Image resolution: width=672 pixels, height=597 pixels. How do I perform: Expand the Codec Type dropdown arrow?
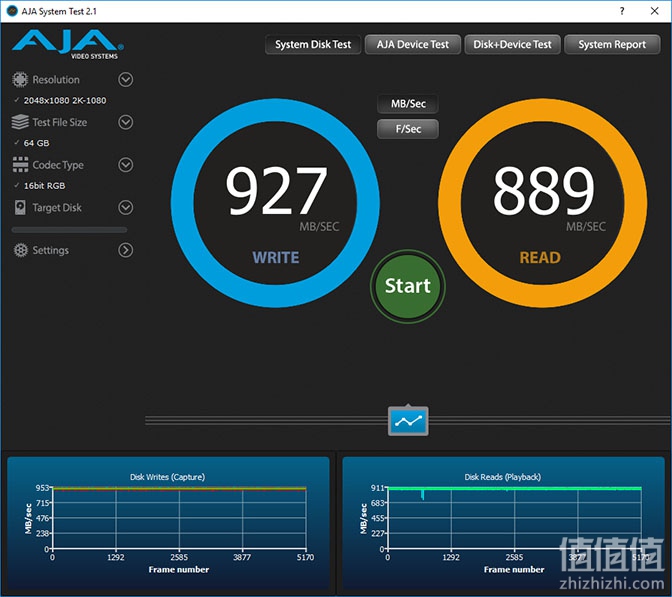coord(126,165)
